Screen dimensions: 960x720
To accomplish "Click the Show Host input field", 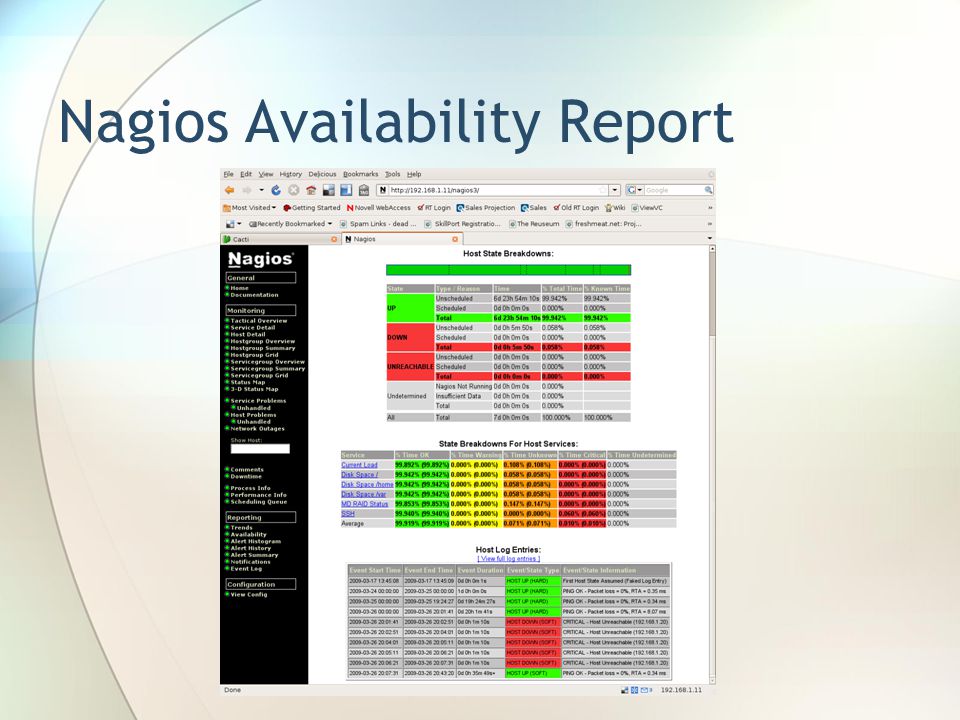I will click(x=260, y=449).
